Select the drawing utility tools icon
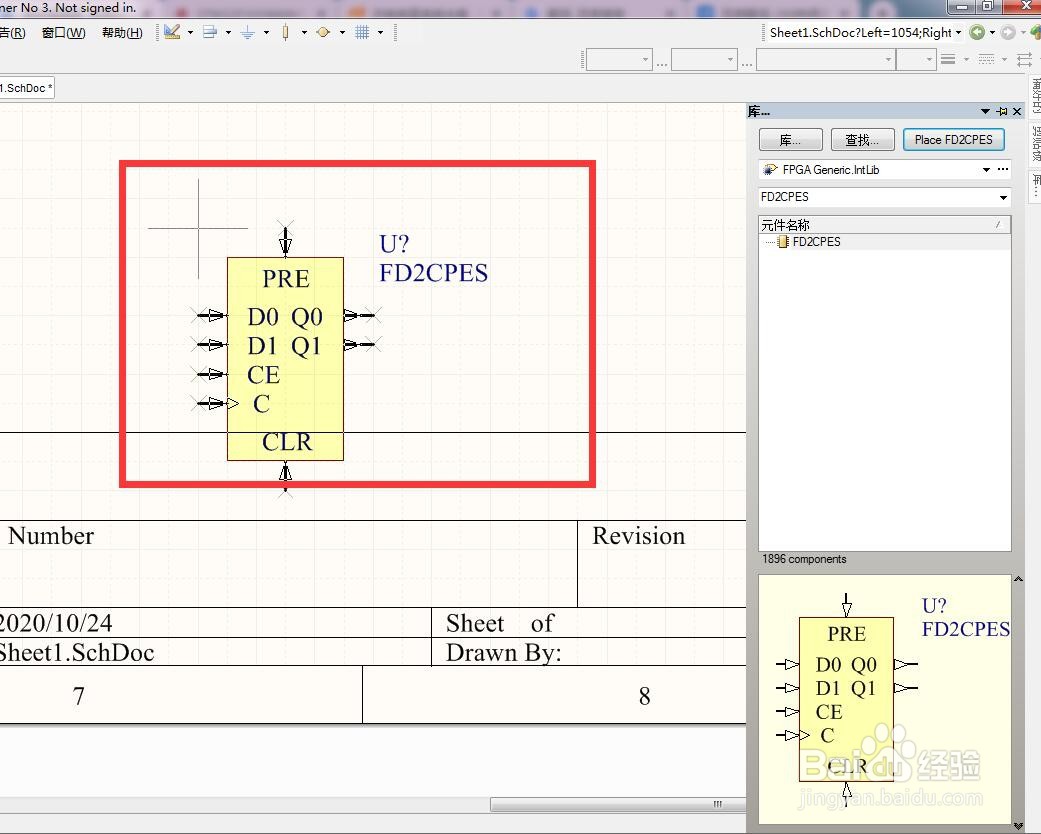Viewport: 1041px width, 834px height. 172,32
